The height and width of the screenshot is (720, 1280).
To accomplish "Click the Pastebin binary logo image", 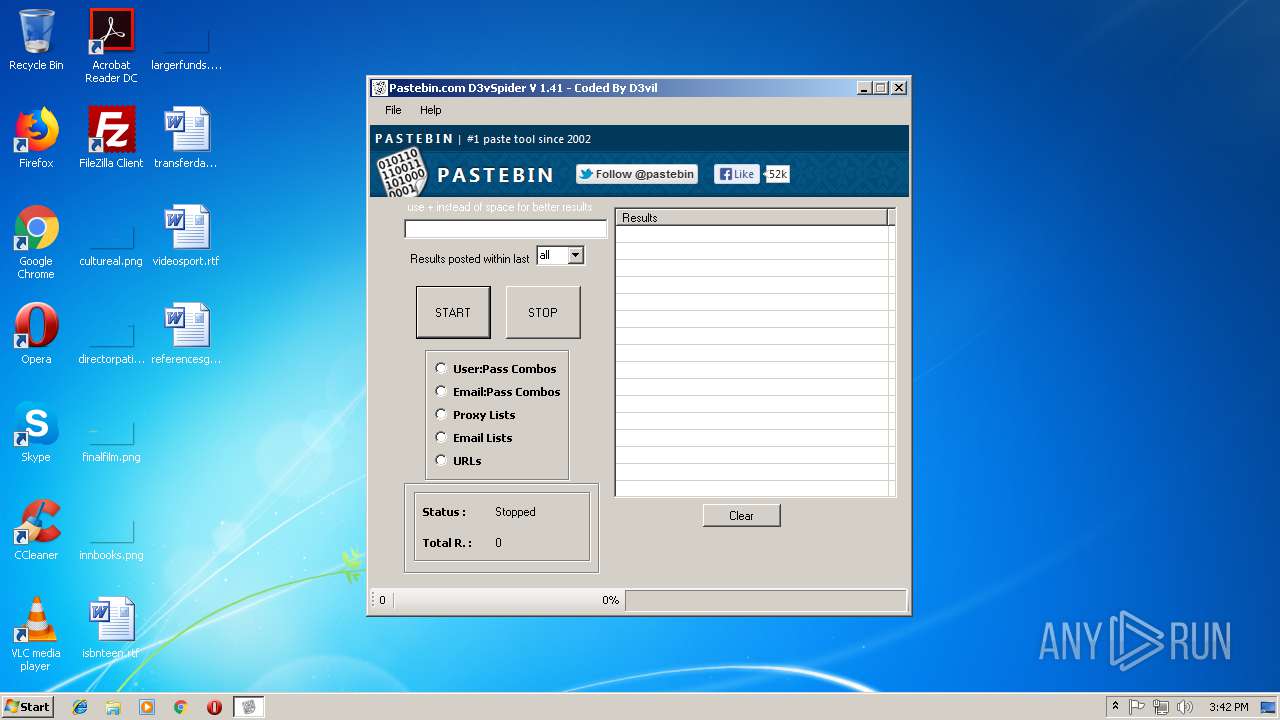I will click(x=401, y=174).
